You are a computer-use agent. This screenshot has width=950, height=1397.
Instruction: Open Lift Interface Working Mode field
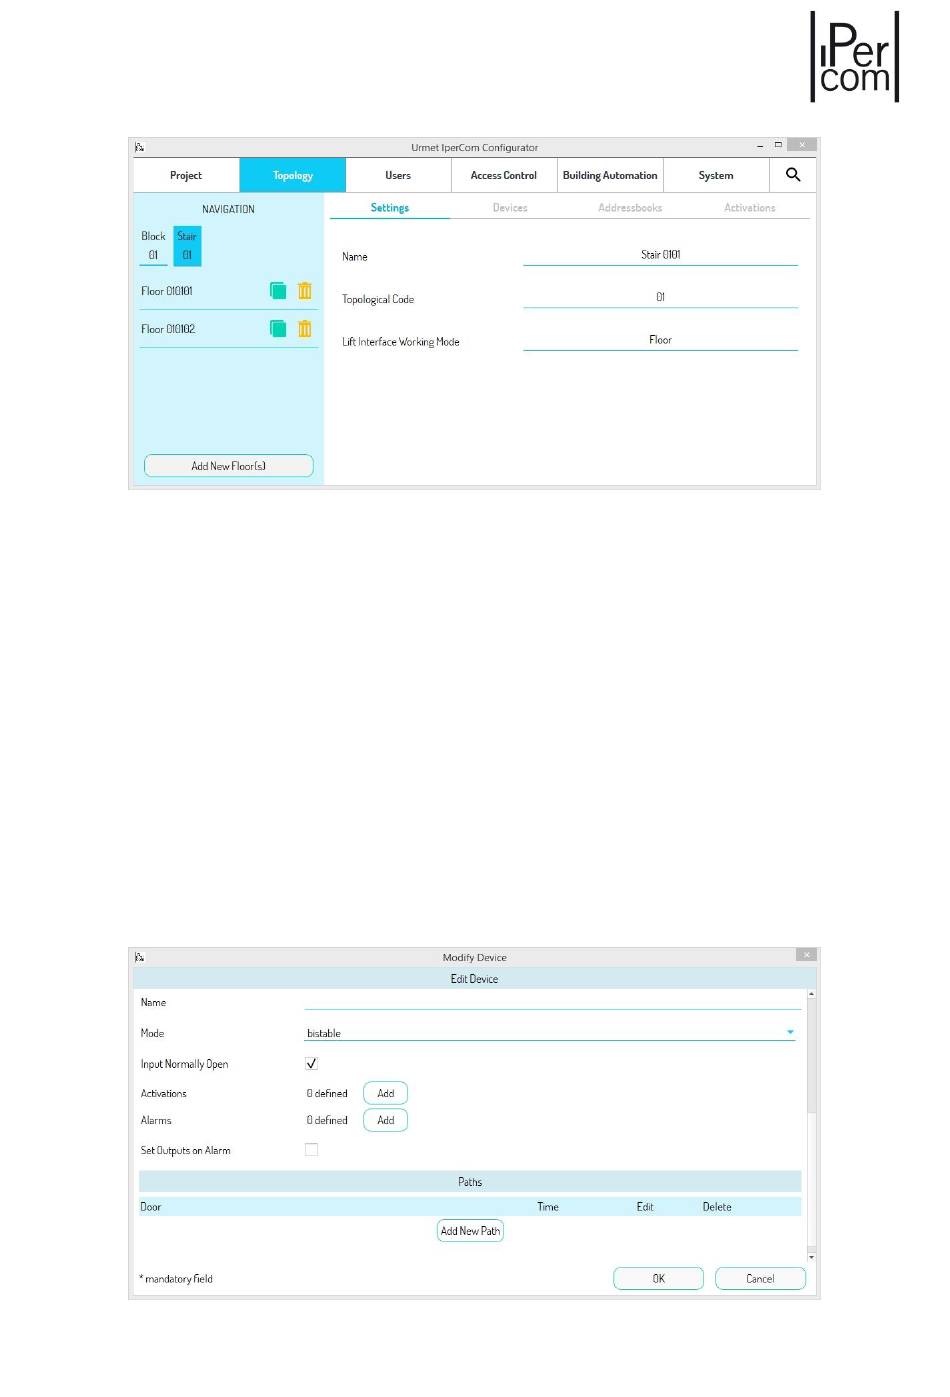(660, 340)
